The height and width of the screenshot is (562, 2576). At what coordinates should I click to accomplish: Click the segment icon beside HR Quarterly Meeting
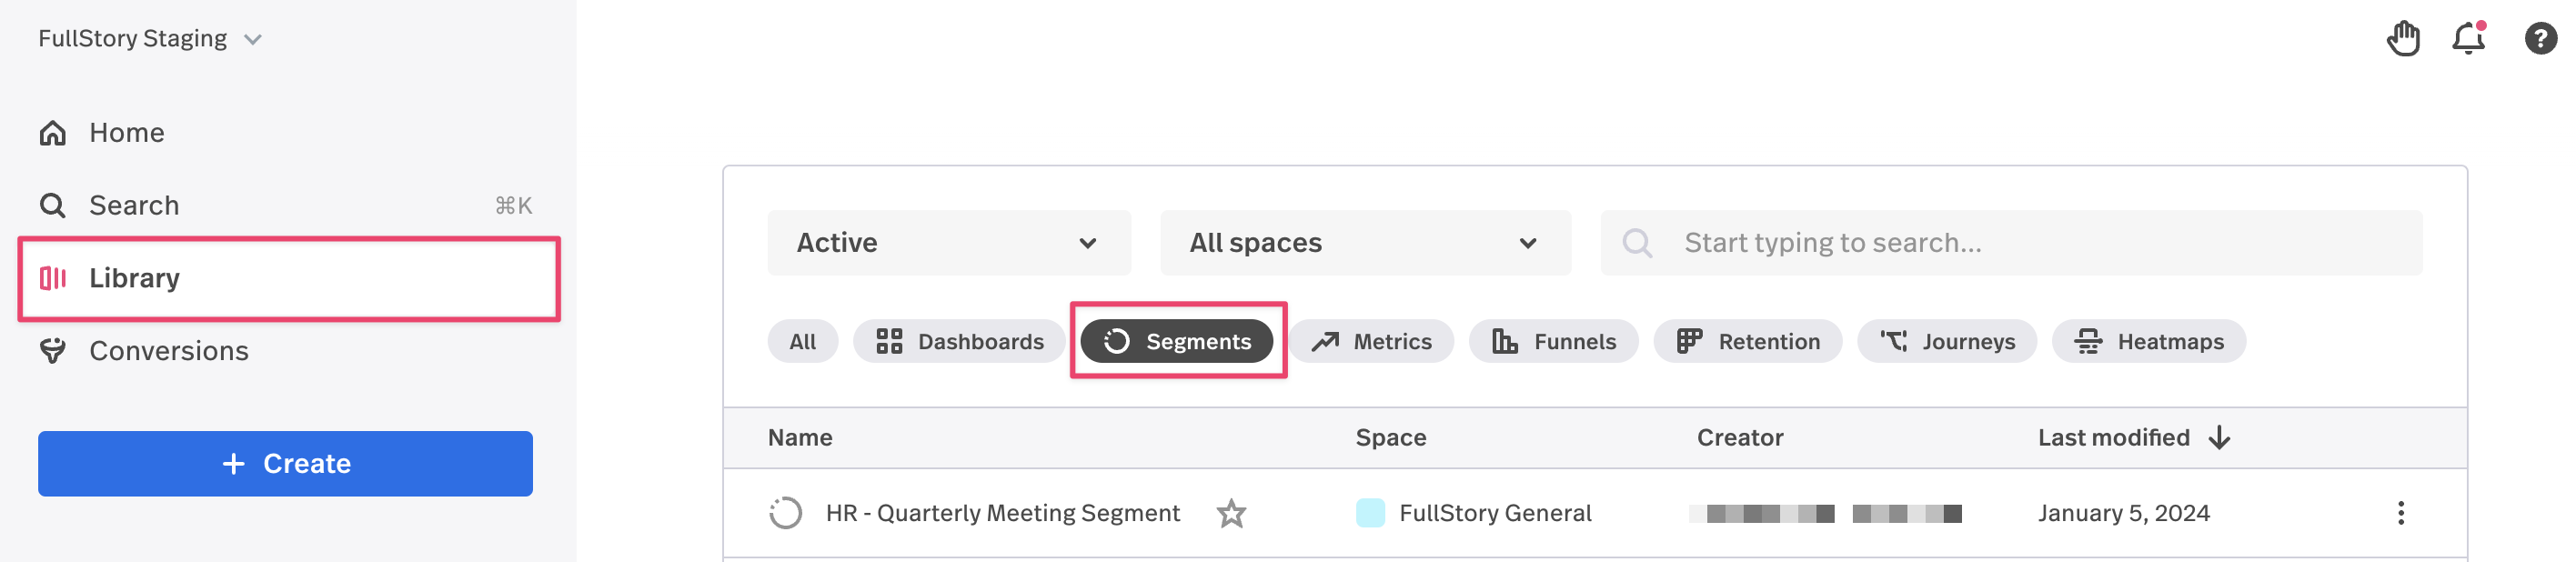(x=785, y=514)
